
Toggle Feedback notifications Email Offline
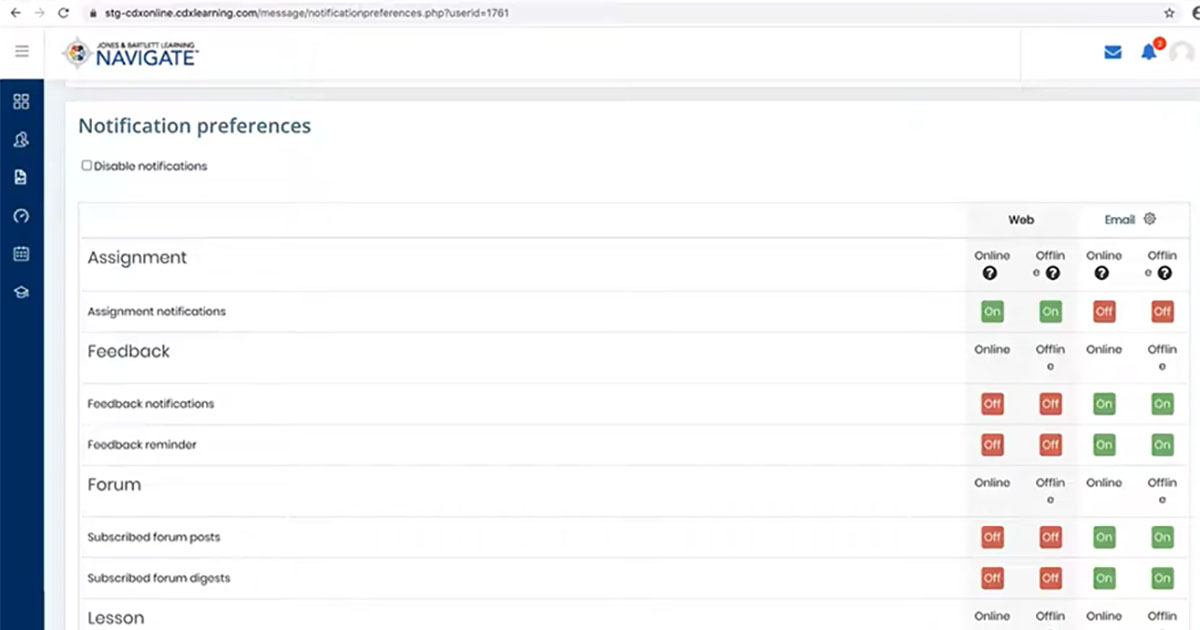[x=1162, y=404]
